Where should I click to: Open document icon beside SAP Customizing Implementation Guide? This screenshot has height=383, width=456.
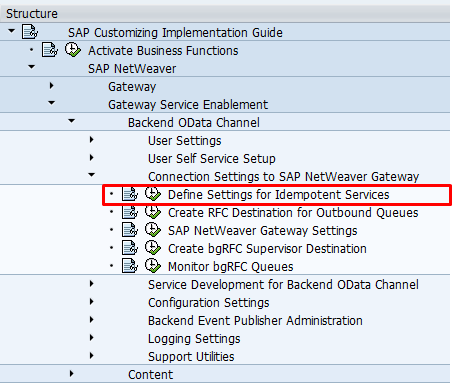(x=30, y=32)
